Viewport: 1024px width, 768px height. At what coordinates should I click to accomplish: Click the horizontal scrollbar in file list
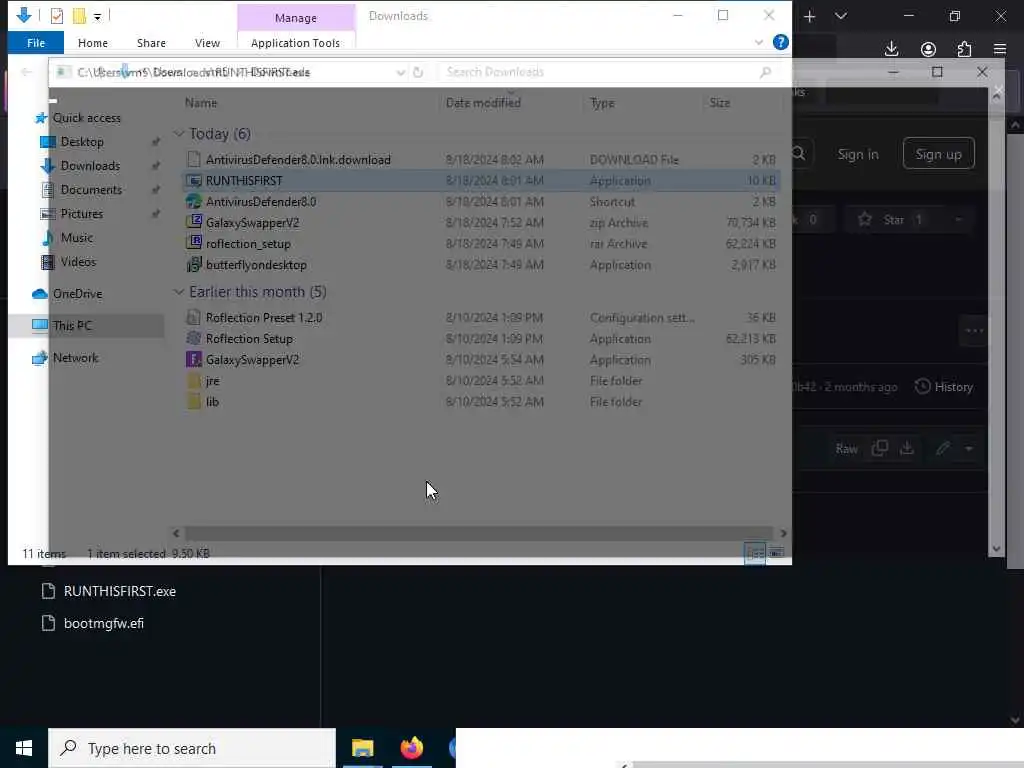[479, 533]
